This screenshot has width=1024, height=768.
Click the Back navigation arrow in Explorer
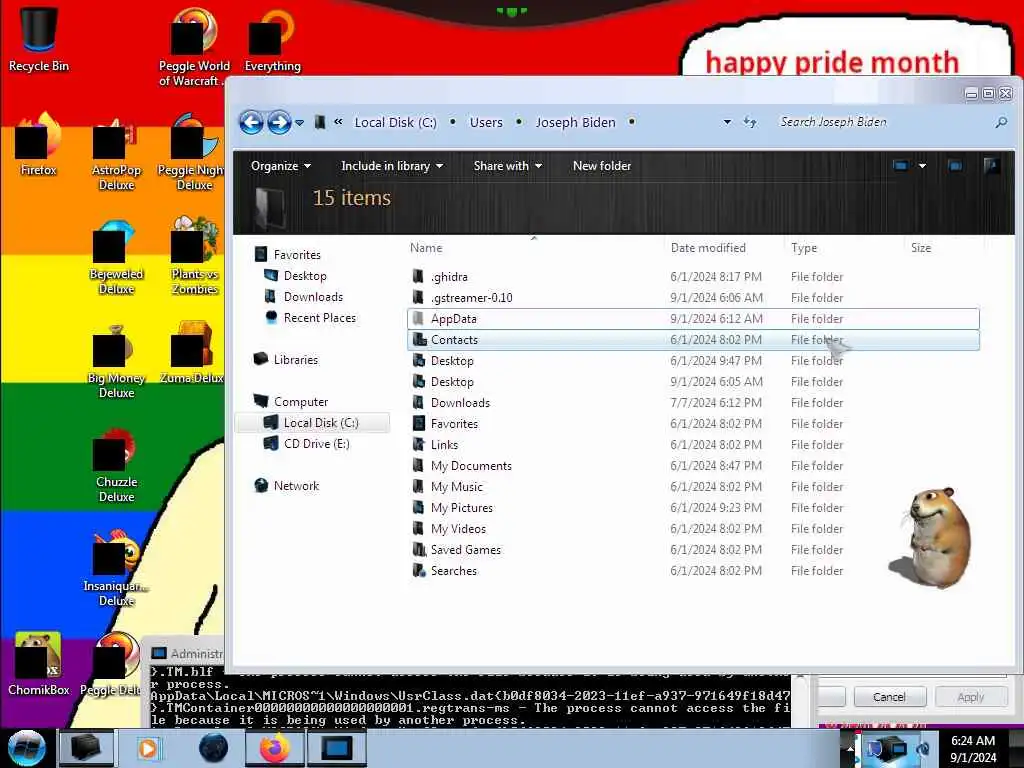[x=251, y=122]
